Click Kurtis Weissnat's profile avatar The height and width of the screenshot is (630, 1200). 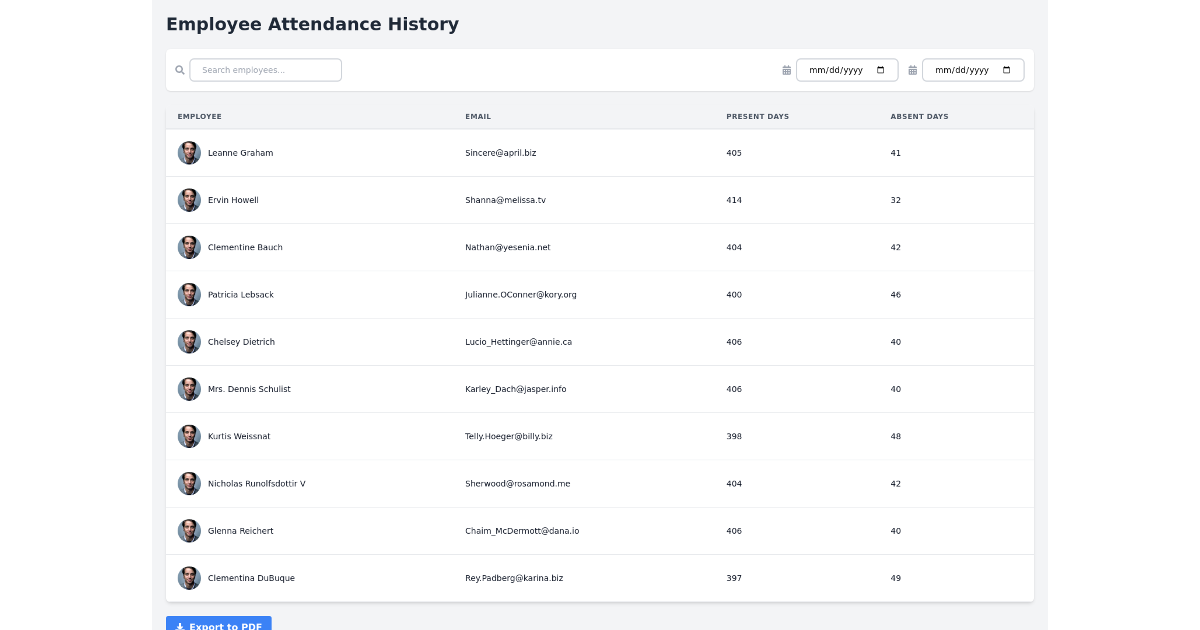(189, 436)
